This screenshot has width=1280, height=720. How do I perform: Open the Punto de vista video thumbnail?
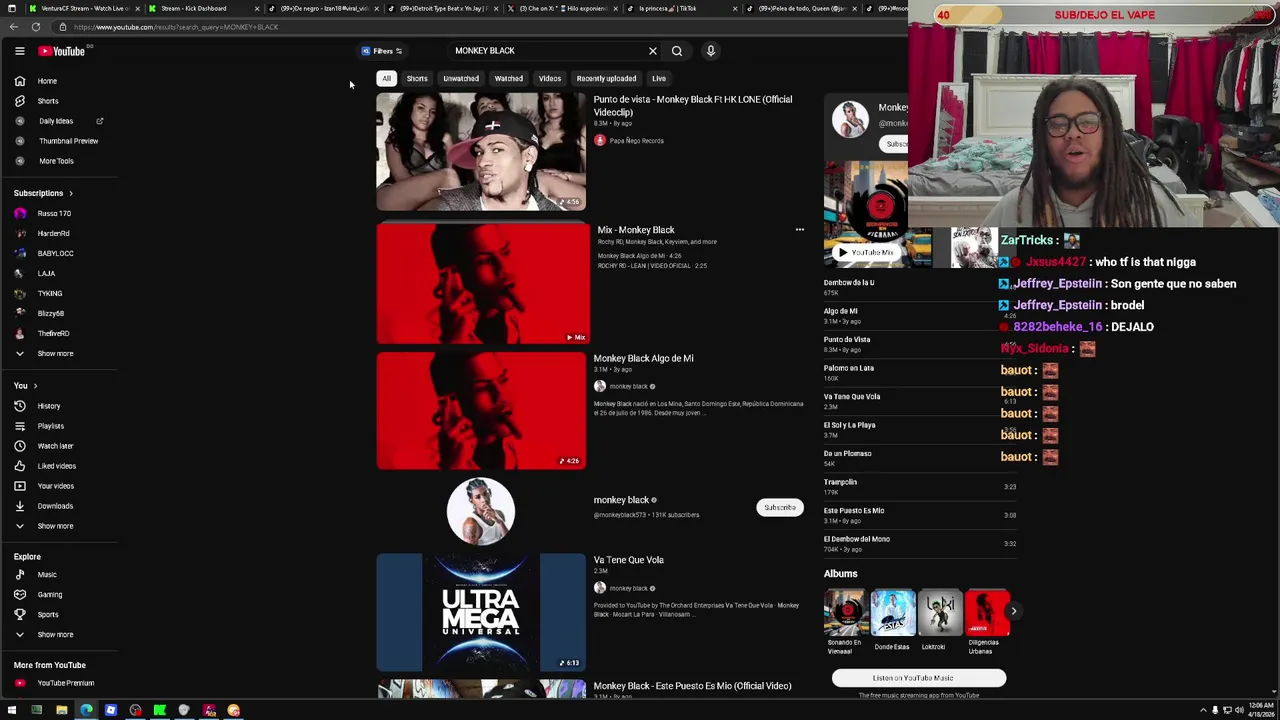(x=481, y=152)
